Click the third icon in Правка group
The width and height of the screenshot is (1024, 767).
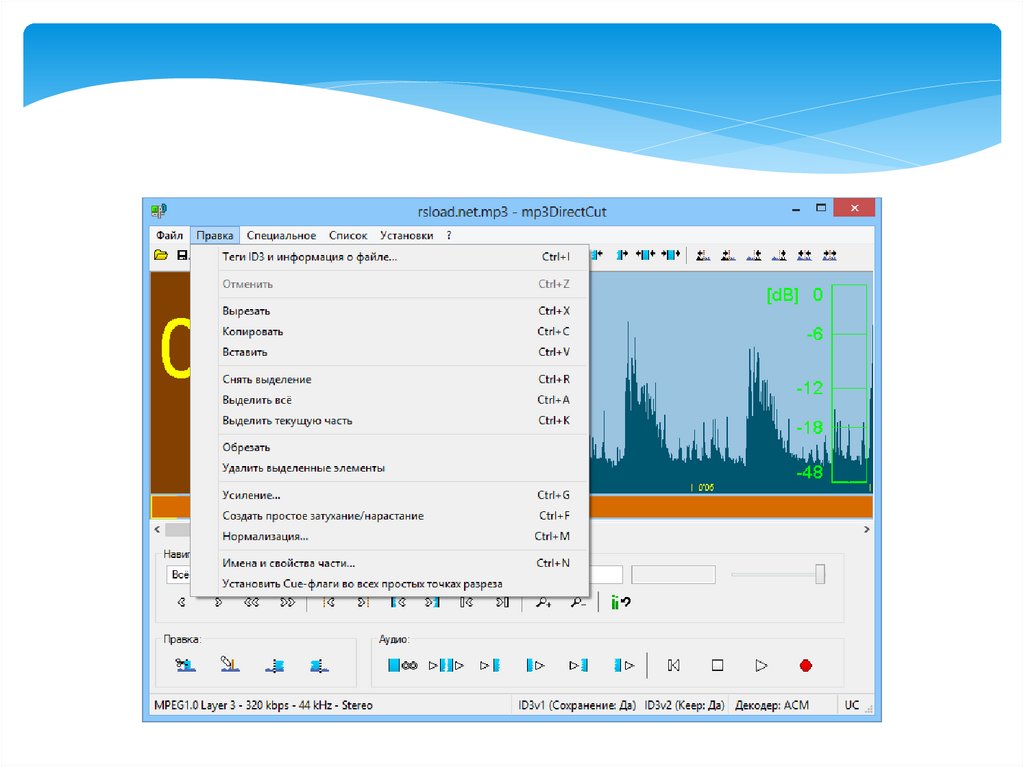pos(275,666)
